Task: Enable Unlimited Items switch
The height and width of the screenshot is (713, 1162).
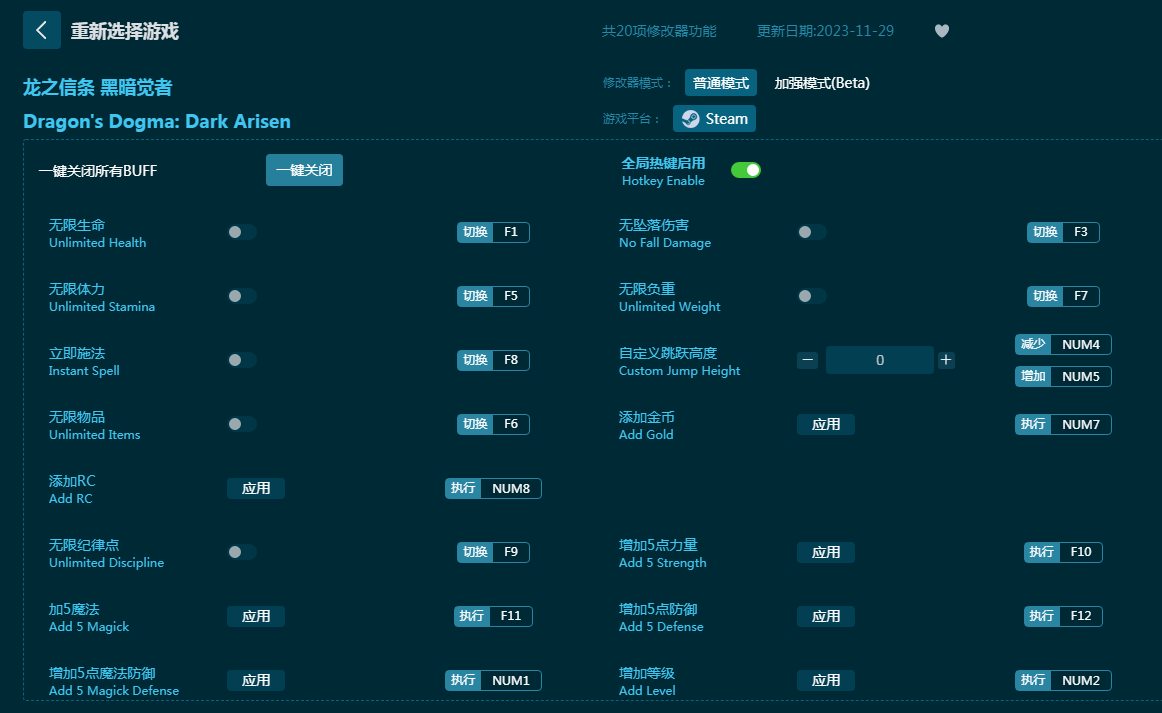Action: coord(242,424)
